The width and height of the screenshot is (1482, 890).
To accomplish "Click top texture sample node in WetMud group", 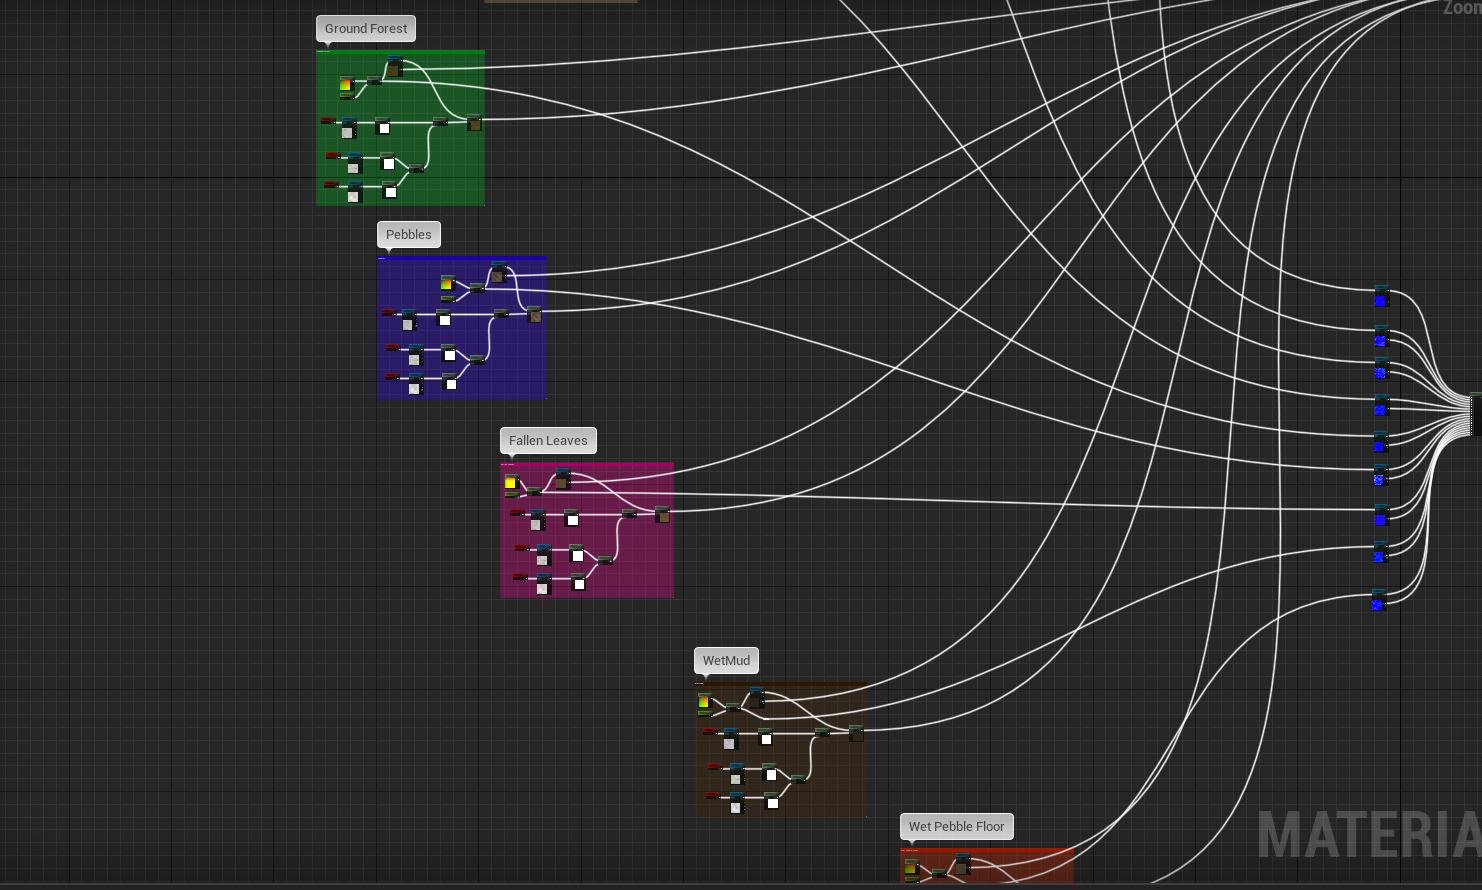I will point(757,697).
